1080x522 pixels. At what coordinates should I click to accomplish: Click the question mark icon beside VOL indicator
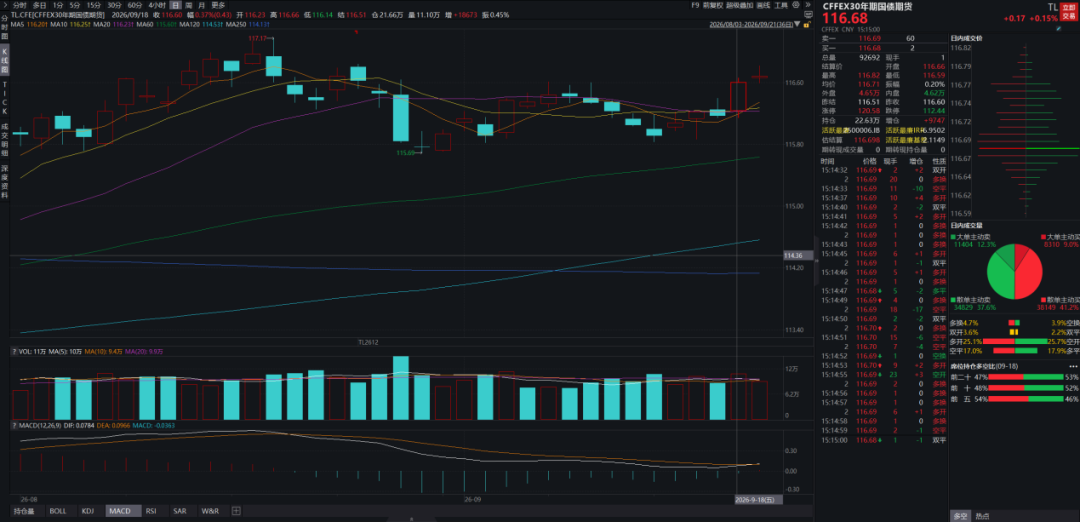click(x=14, y=351)
